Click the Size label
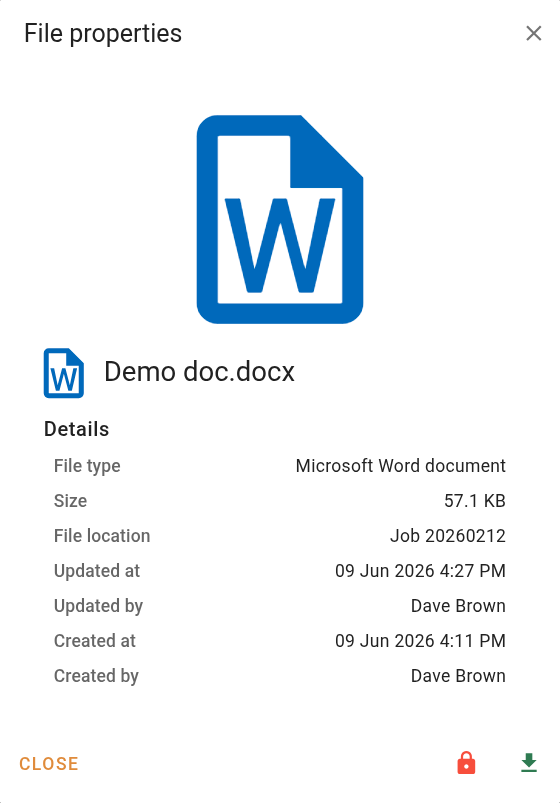 (x=70, y=501)
